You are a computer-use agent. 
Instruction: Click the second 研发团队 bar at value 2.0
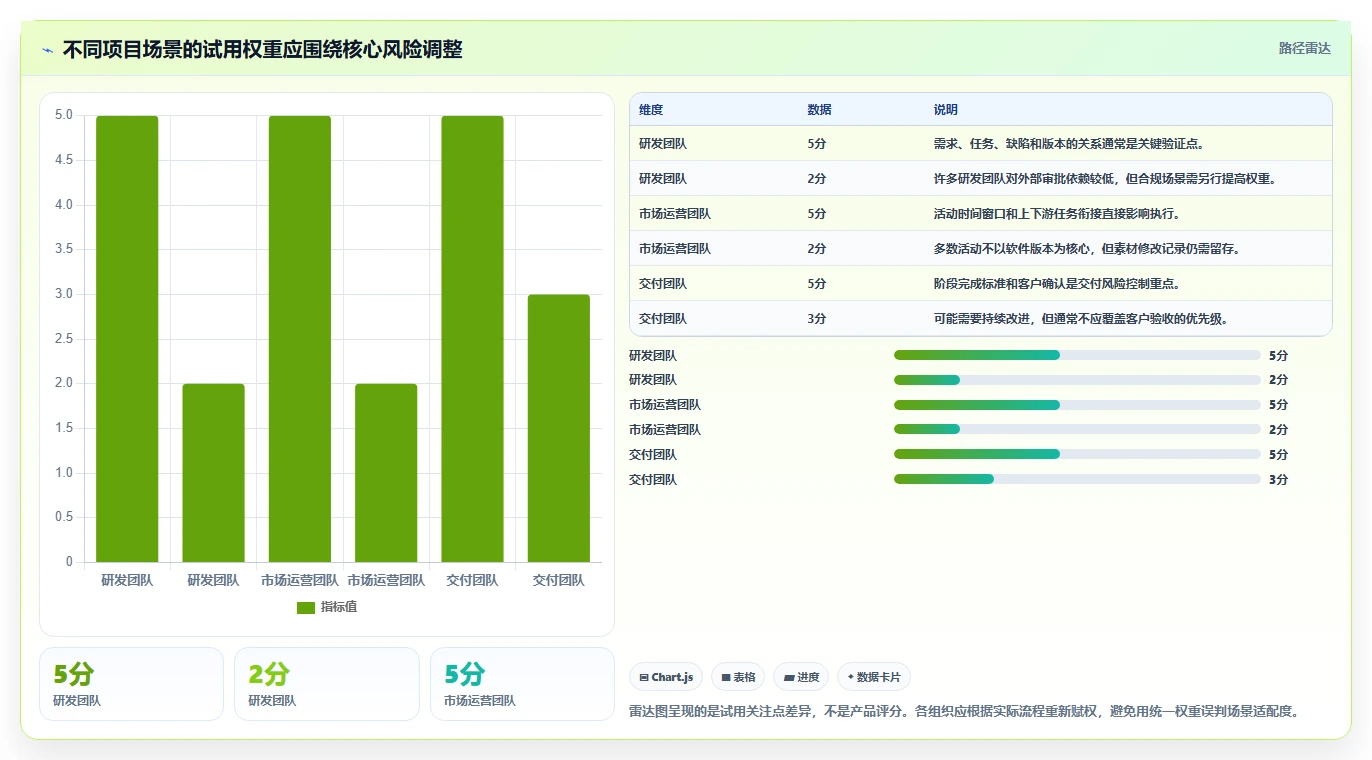pos(213,473)
